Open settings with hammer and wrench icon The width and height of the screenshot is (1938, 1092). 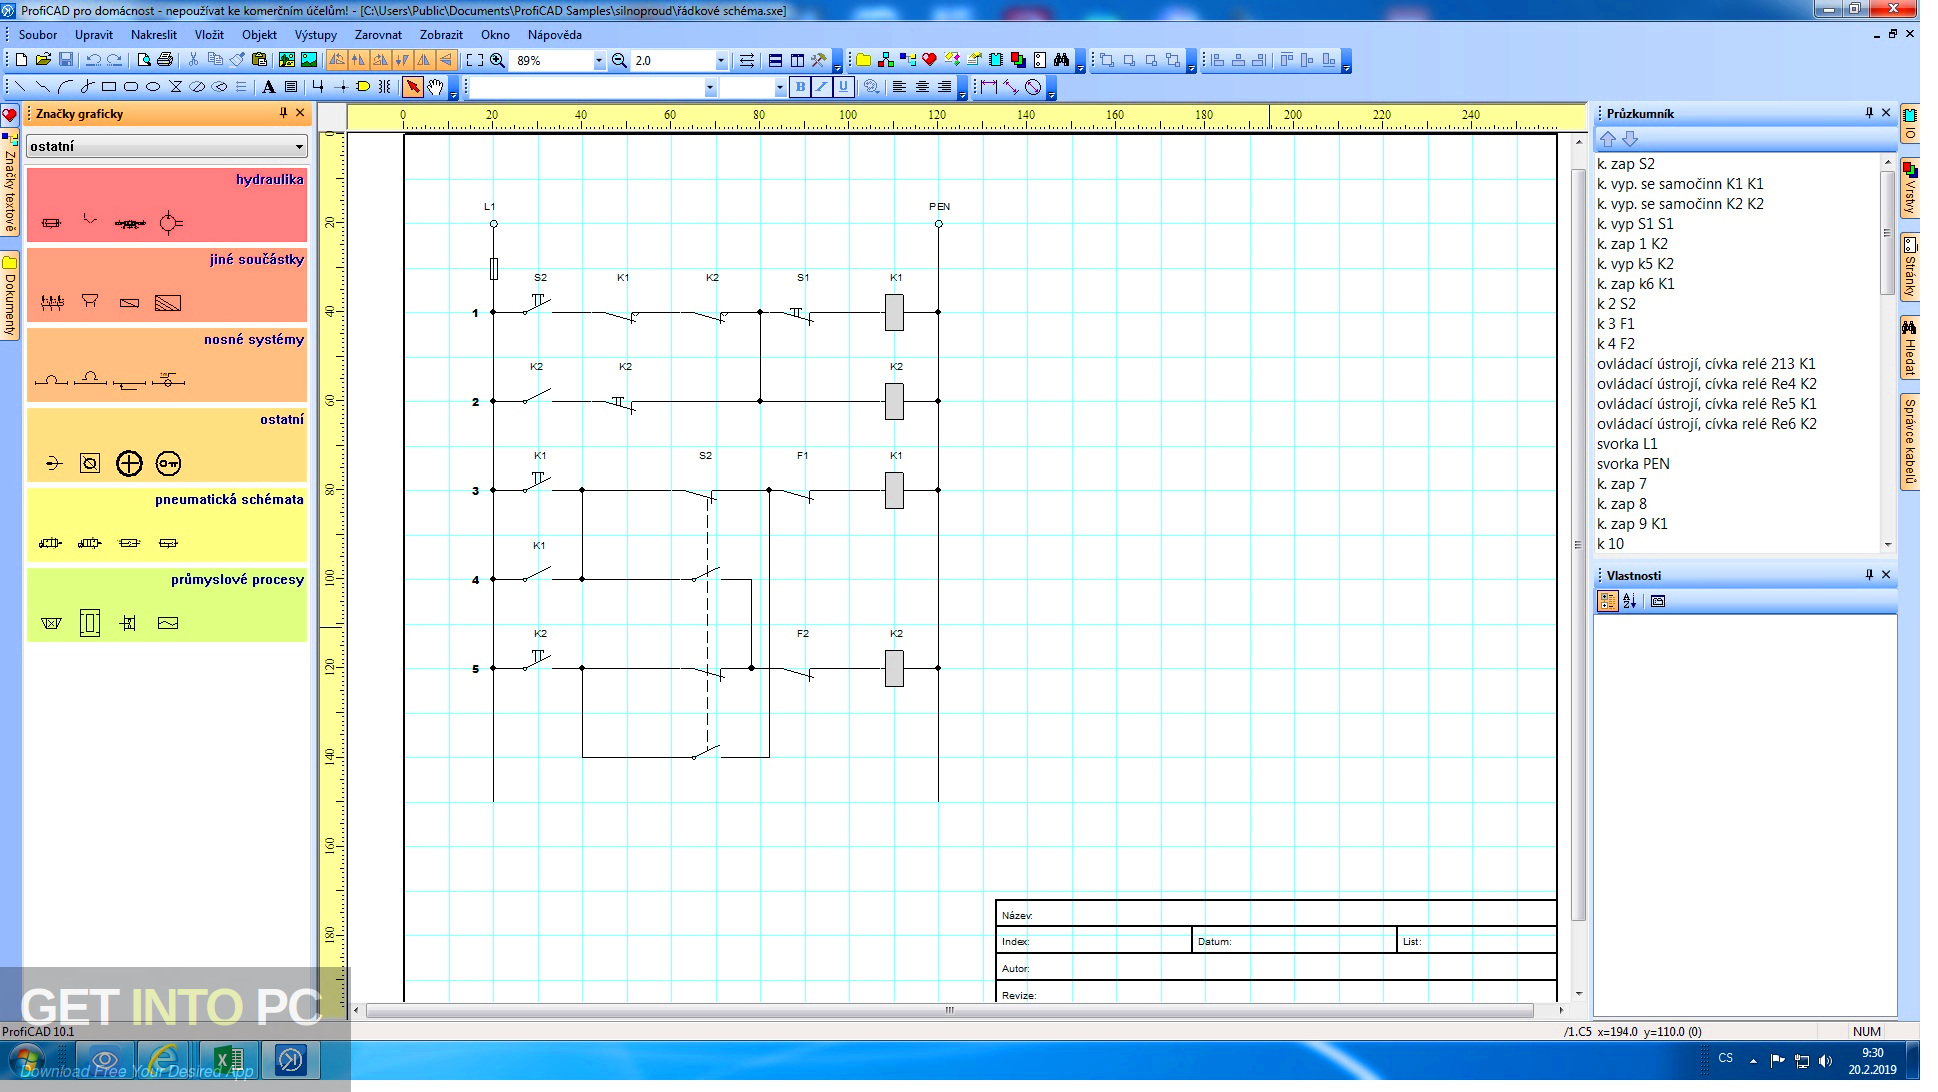pos(819,60)
